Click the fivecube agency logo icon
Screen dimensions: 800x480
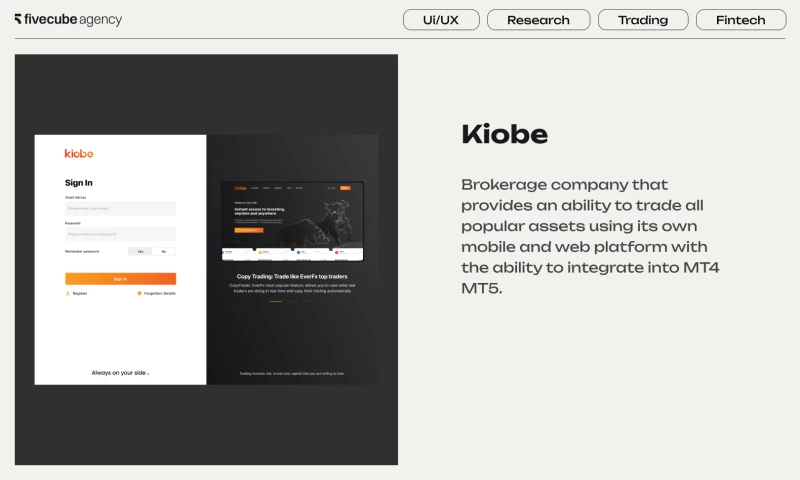19,19
